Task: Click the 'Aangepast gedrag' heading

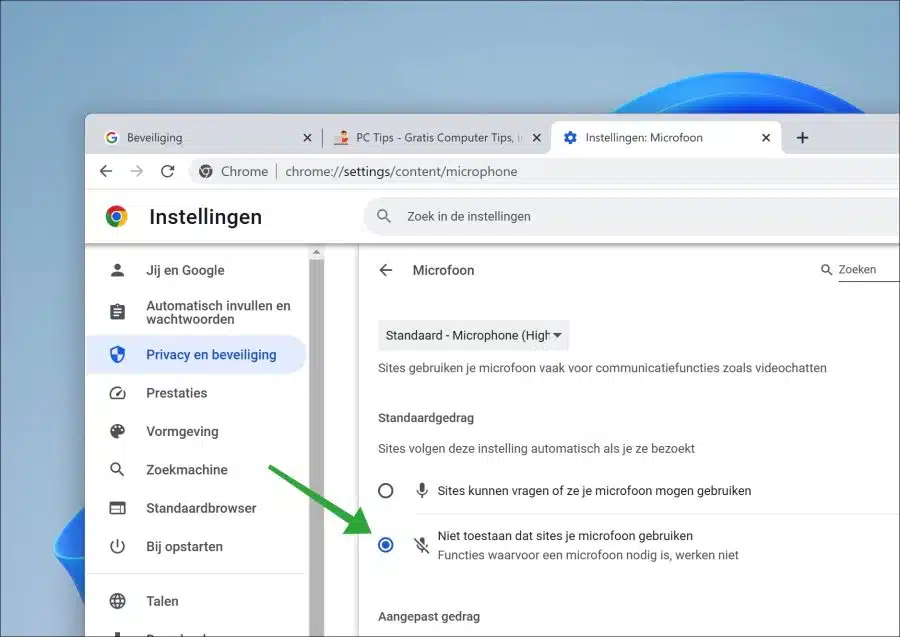Action: click(x=429, y=616)
